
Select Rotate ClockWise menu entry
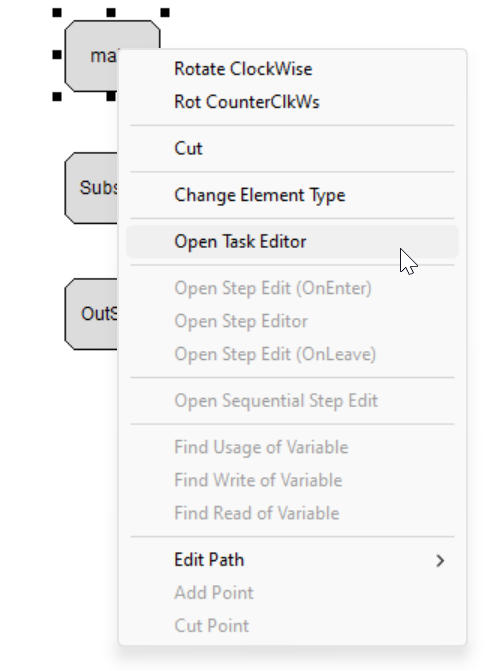coord(292,69)
